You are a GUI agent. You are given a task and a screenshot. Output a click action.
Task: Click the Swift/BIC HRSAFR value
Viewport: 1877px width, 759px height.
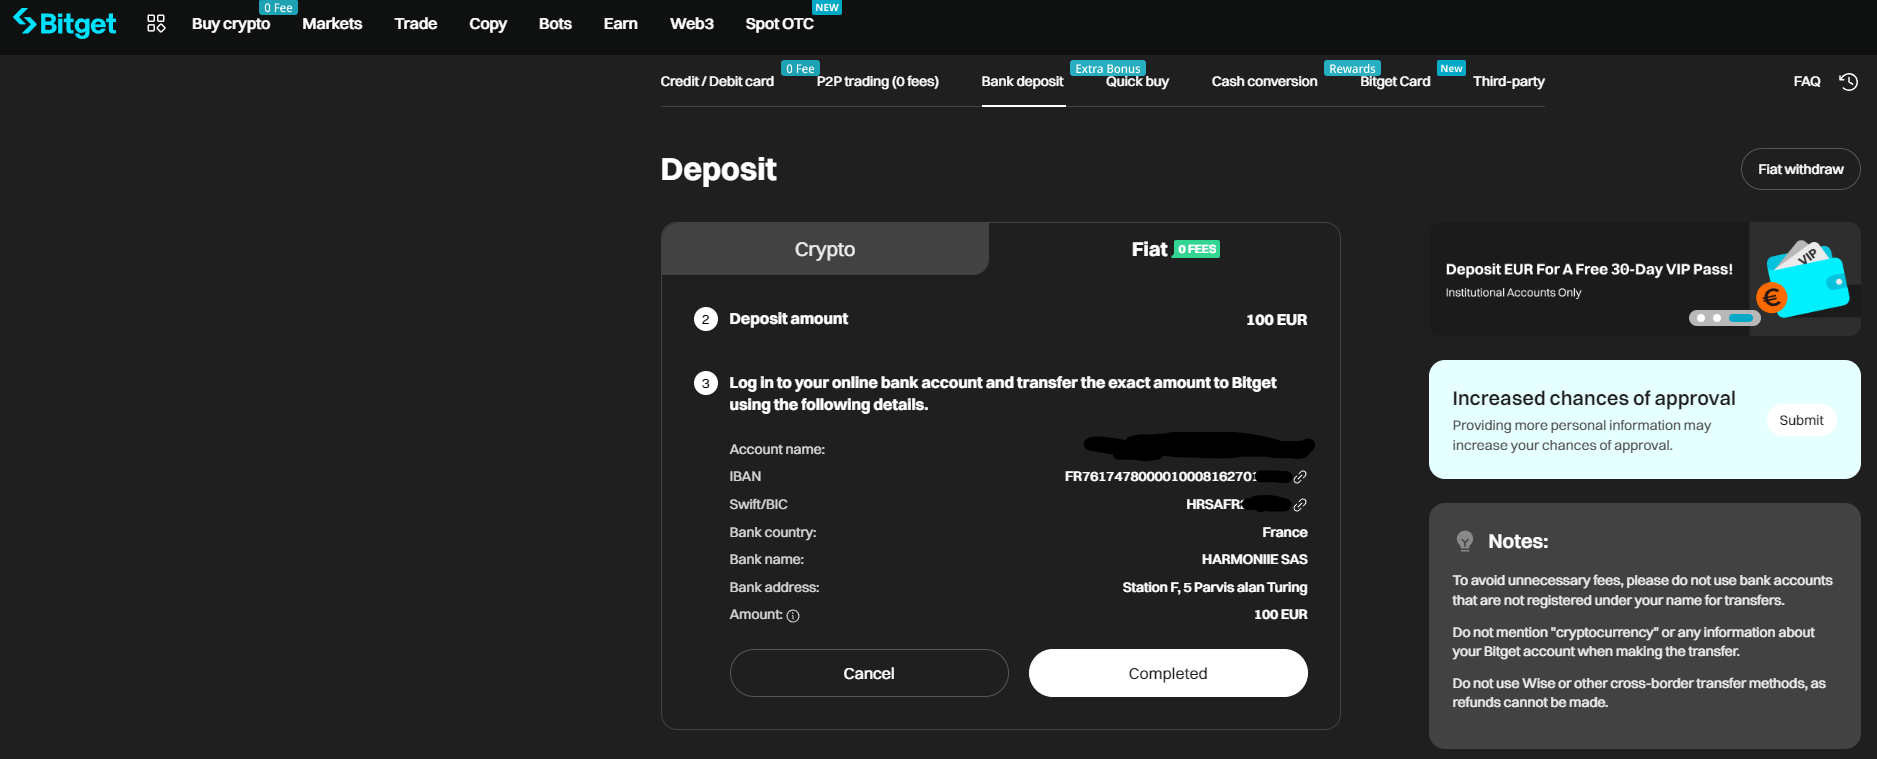[1215, 505]
